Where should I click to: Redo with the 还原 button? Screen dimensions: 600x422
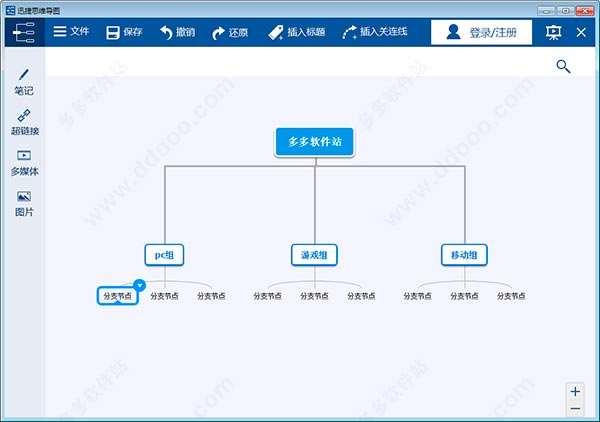(x=230, y=33)
